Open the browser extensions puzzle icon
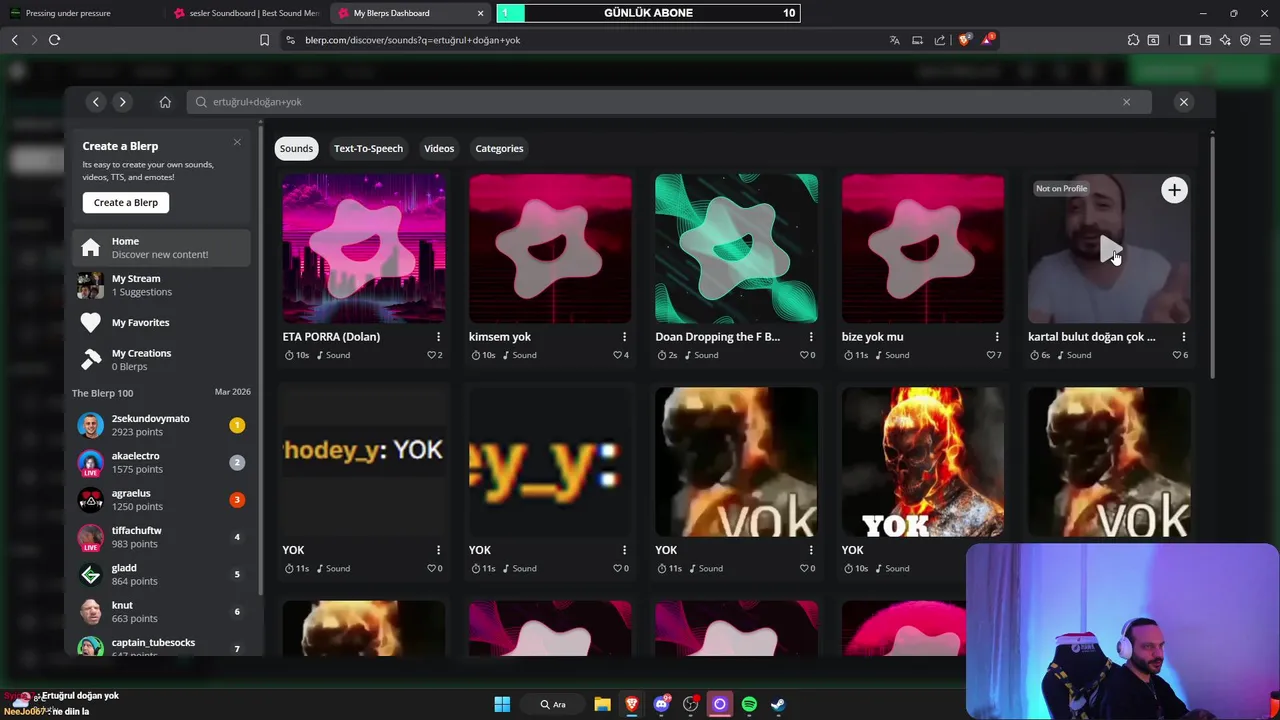The height and width of the screenshot is (720, 1280). 1133,40
